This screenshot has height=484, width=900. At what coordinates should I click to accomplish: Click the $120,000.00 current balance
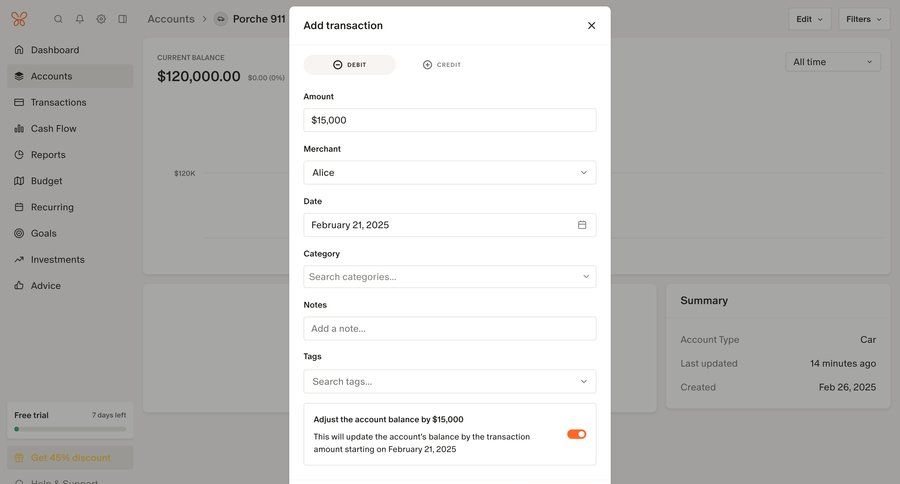pyautogui.click(x=199, y=76)
